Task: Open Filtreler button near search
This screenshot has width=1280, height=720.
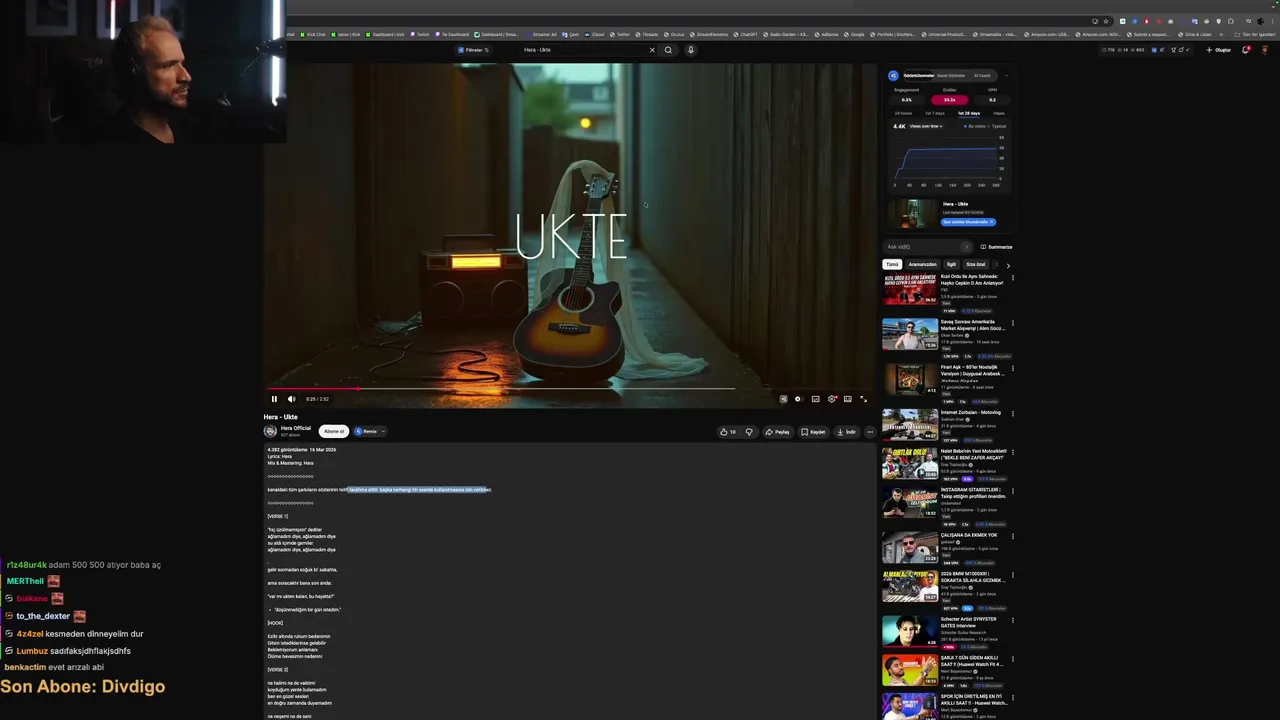Action: coord(473,50)
